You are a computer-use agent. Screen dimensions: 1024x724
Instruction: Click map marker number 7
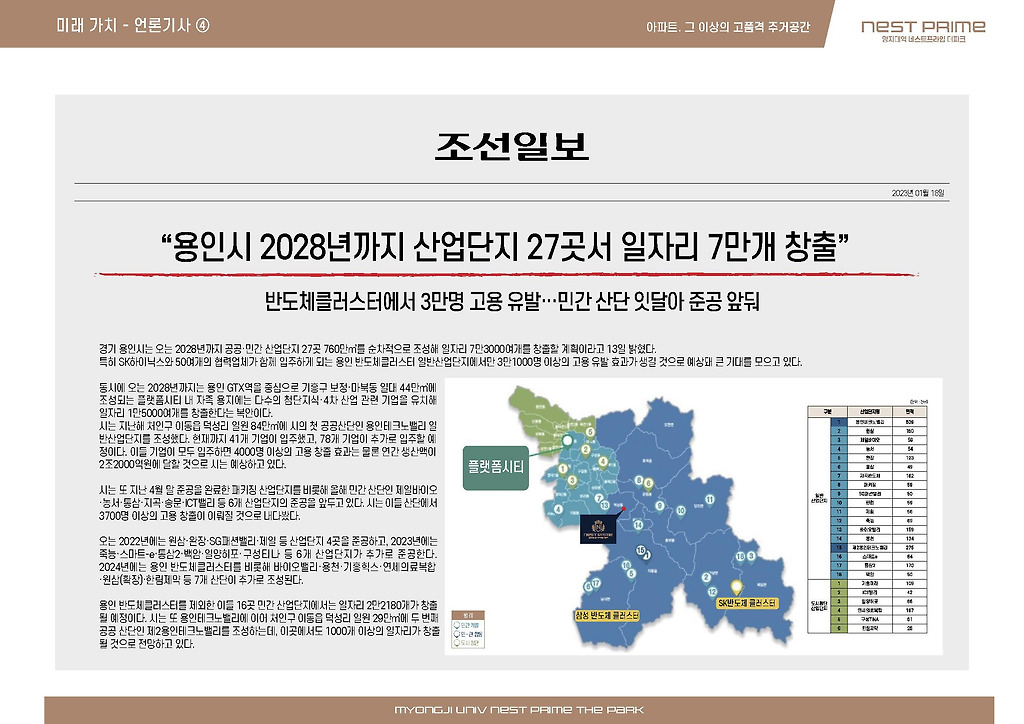click(x=599, y=499)
